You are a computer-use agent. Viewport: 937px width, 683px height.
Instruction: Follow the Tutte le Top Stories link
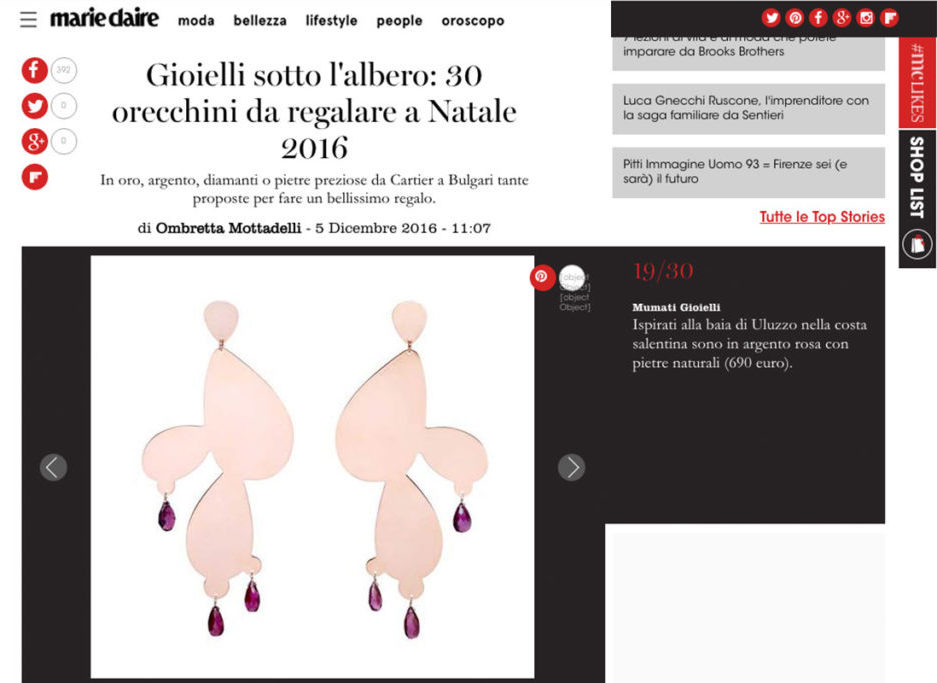tap(822, 217)
